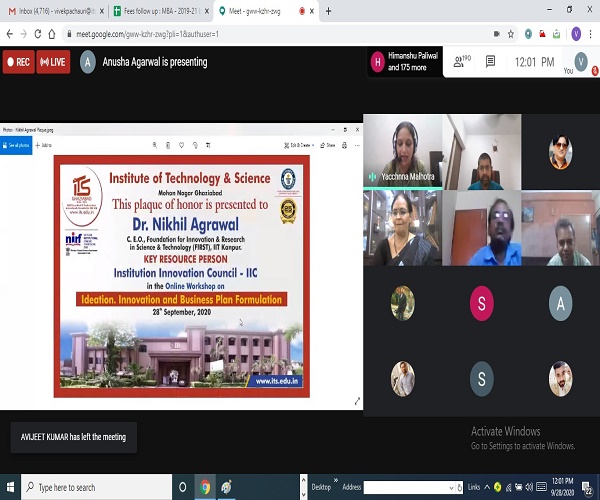The image size is (600, 500).
Task: Open the Meet chat panel icon
Action: click(490, 61)
